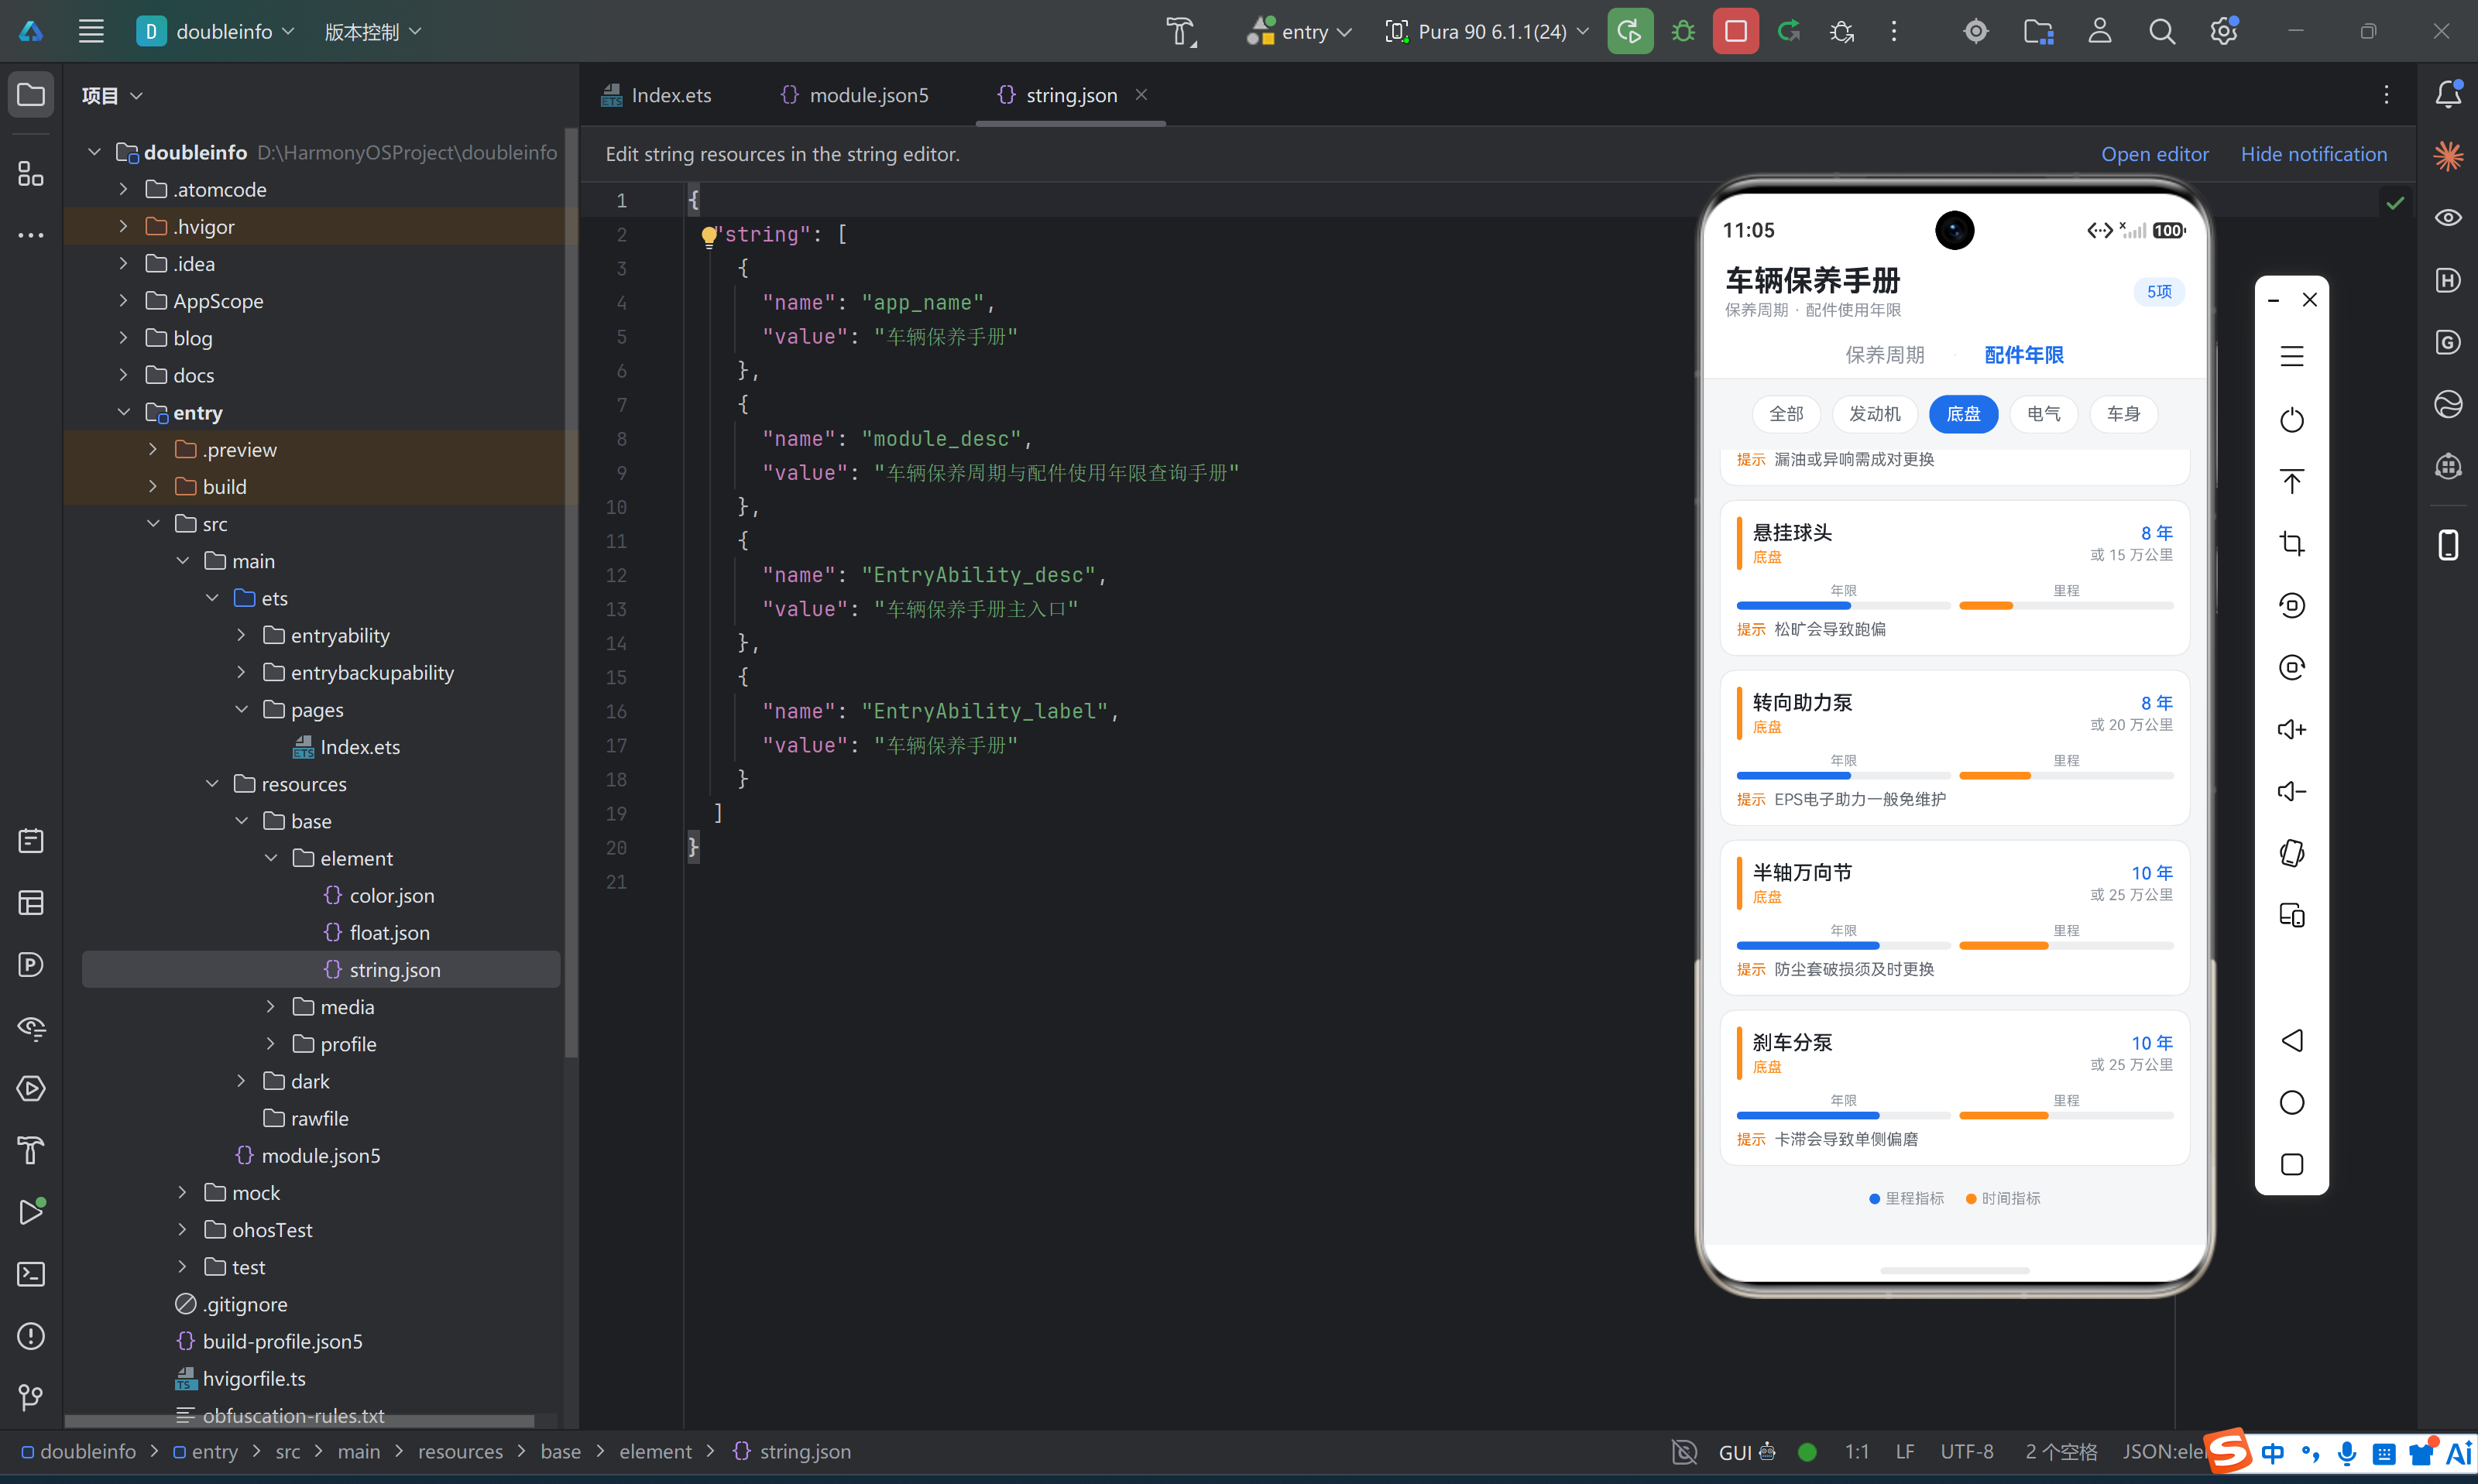Open entry run configuration dropdown
The width and height of the screenshot is (2478, 1484).
point(1299,31)
